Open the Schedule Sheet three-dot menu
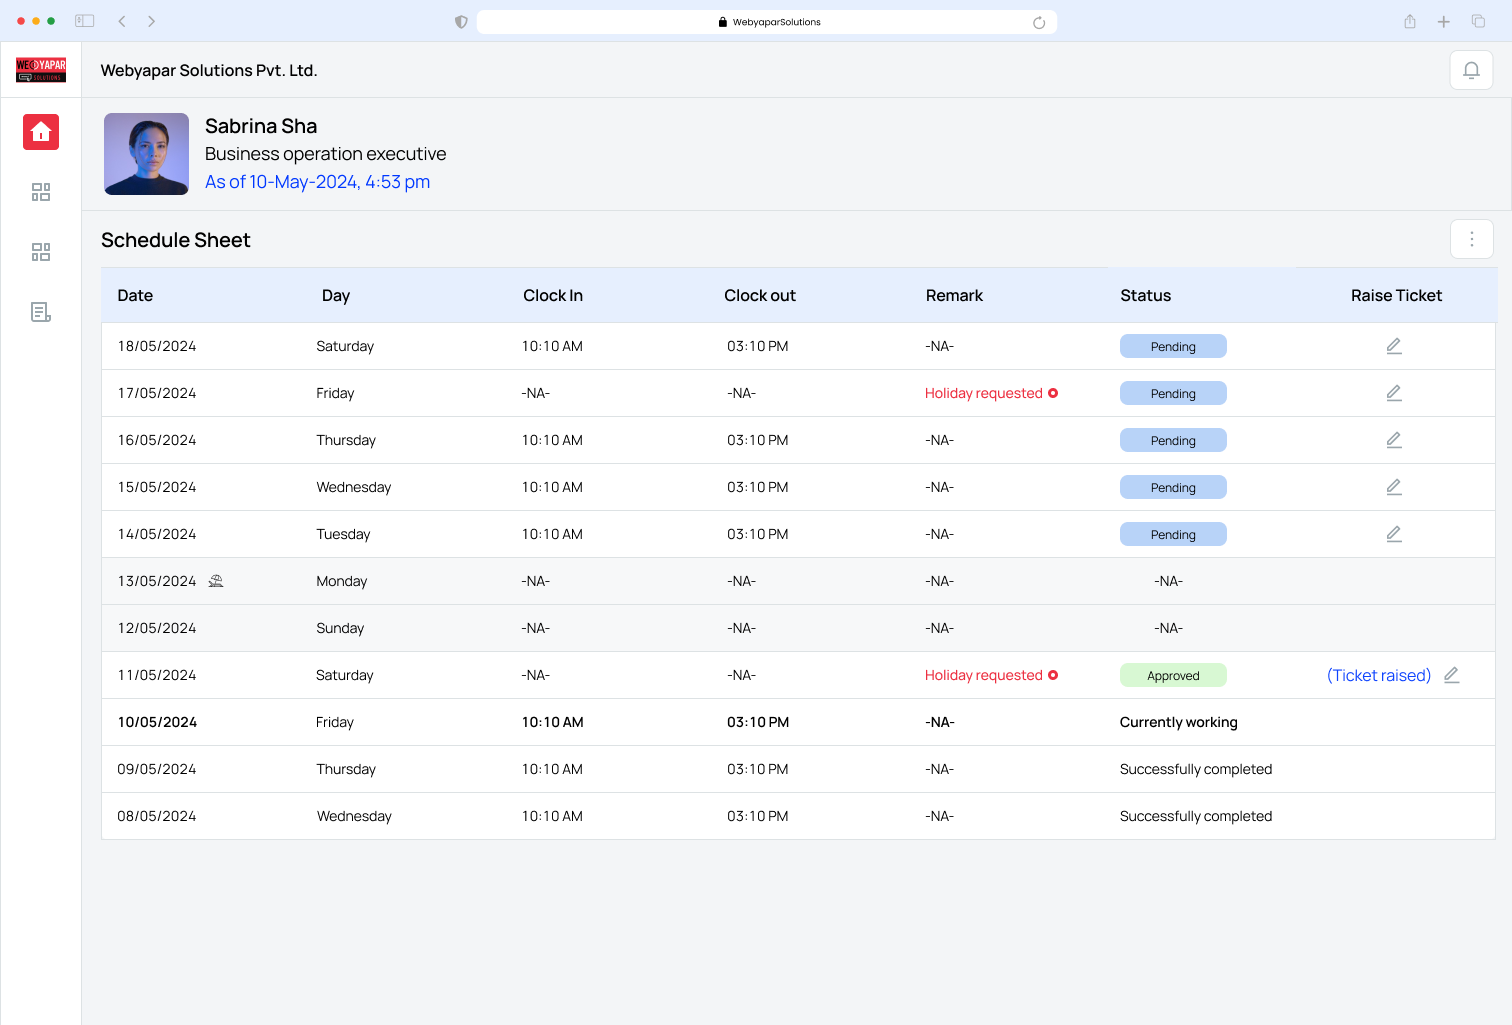This screenshot has width=1512, height=1025. [x=1471, y=239]
